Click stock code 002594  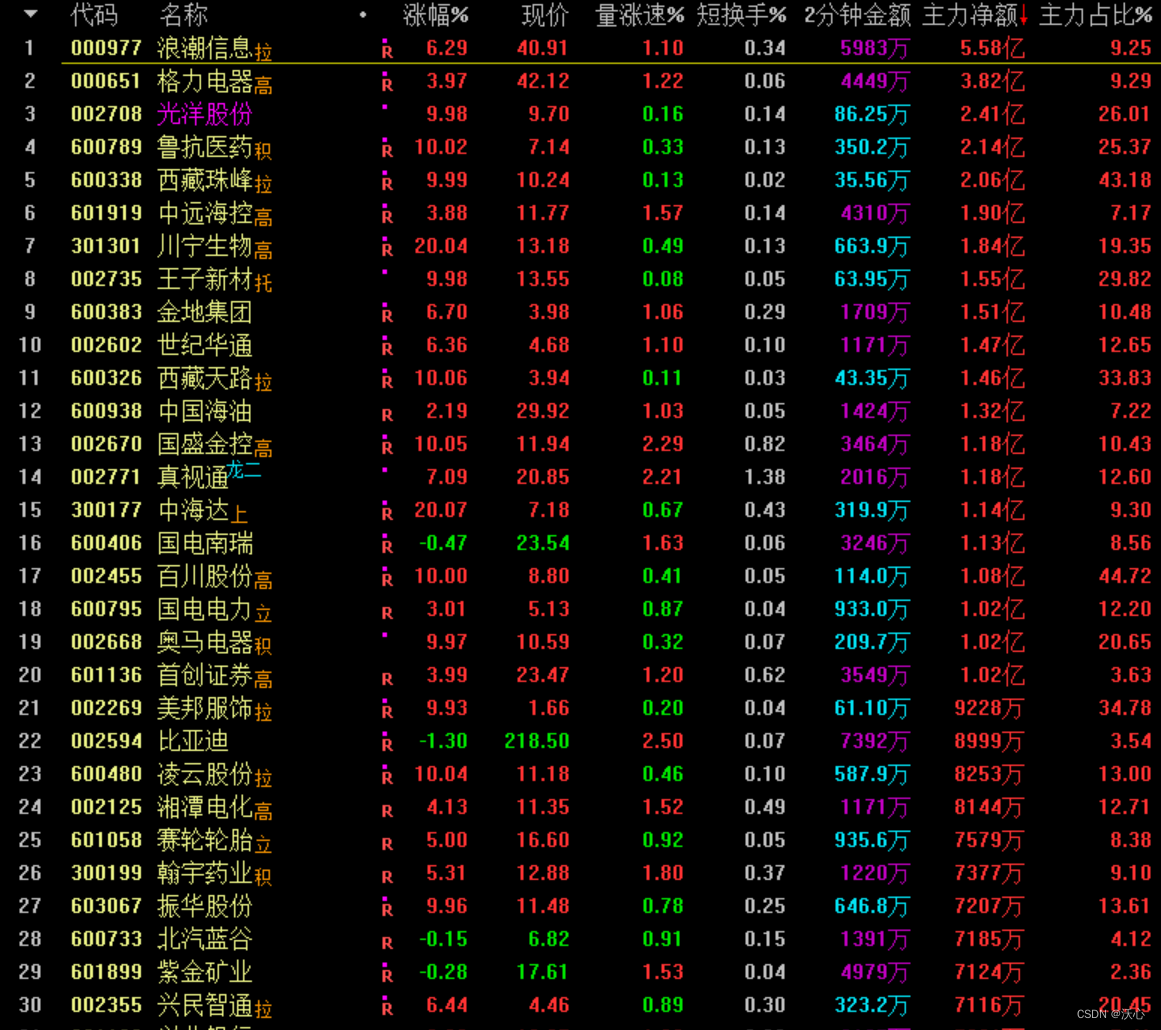pos(106,740)
